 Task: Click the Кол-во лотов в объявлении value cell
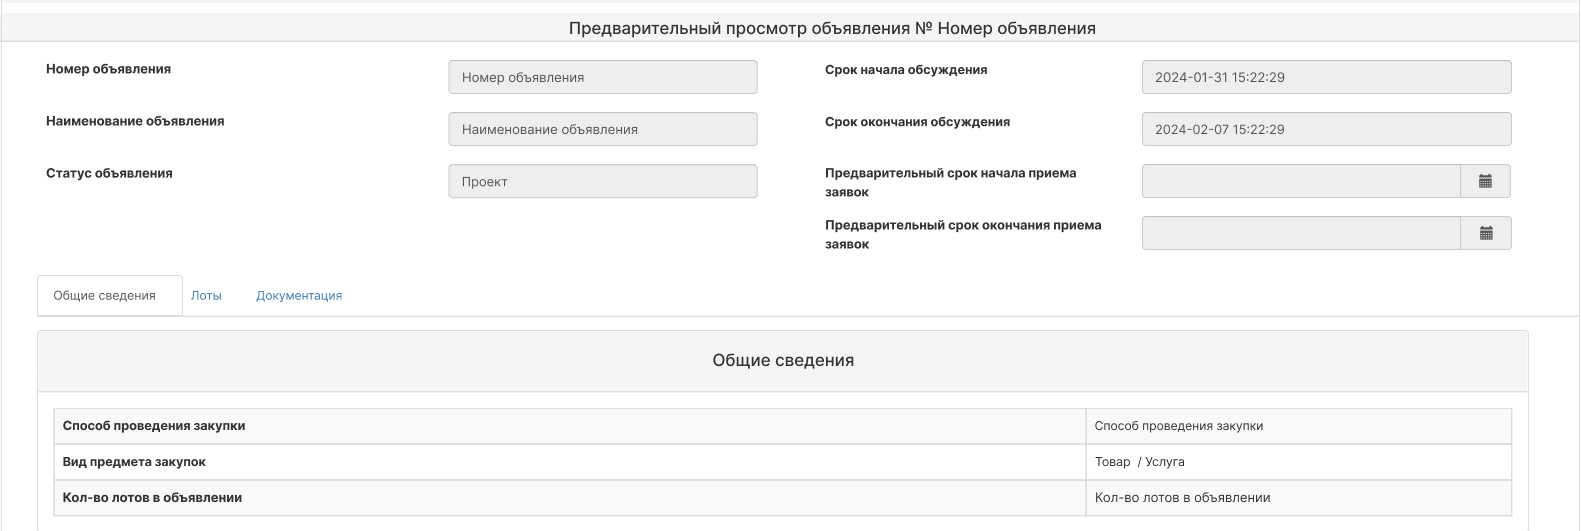pos(1298,498)
